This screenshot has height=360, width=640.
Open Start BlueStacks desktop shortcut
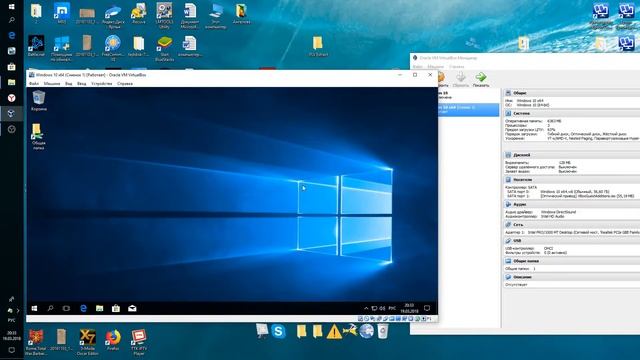click(x=164, y=49)
